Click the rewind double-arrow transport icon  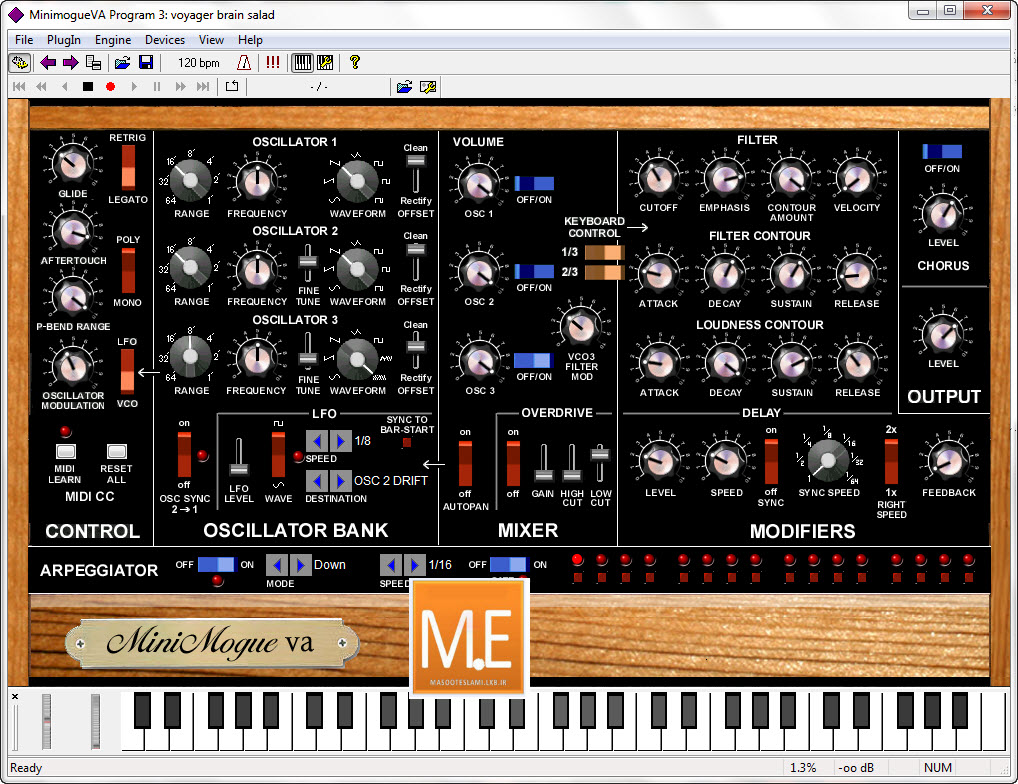42,86
